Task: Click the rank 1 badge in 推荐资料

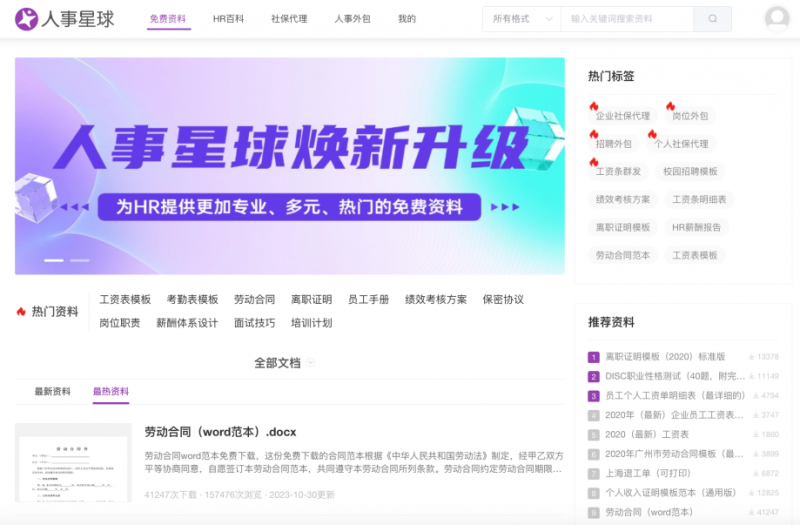Action: pyautogui.click(x=593, y=357)
